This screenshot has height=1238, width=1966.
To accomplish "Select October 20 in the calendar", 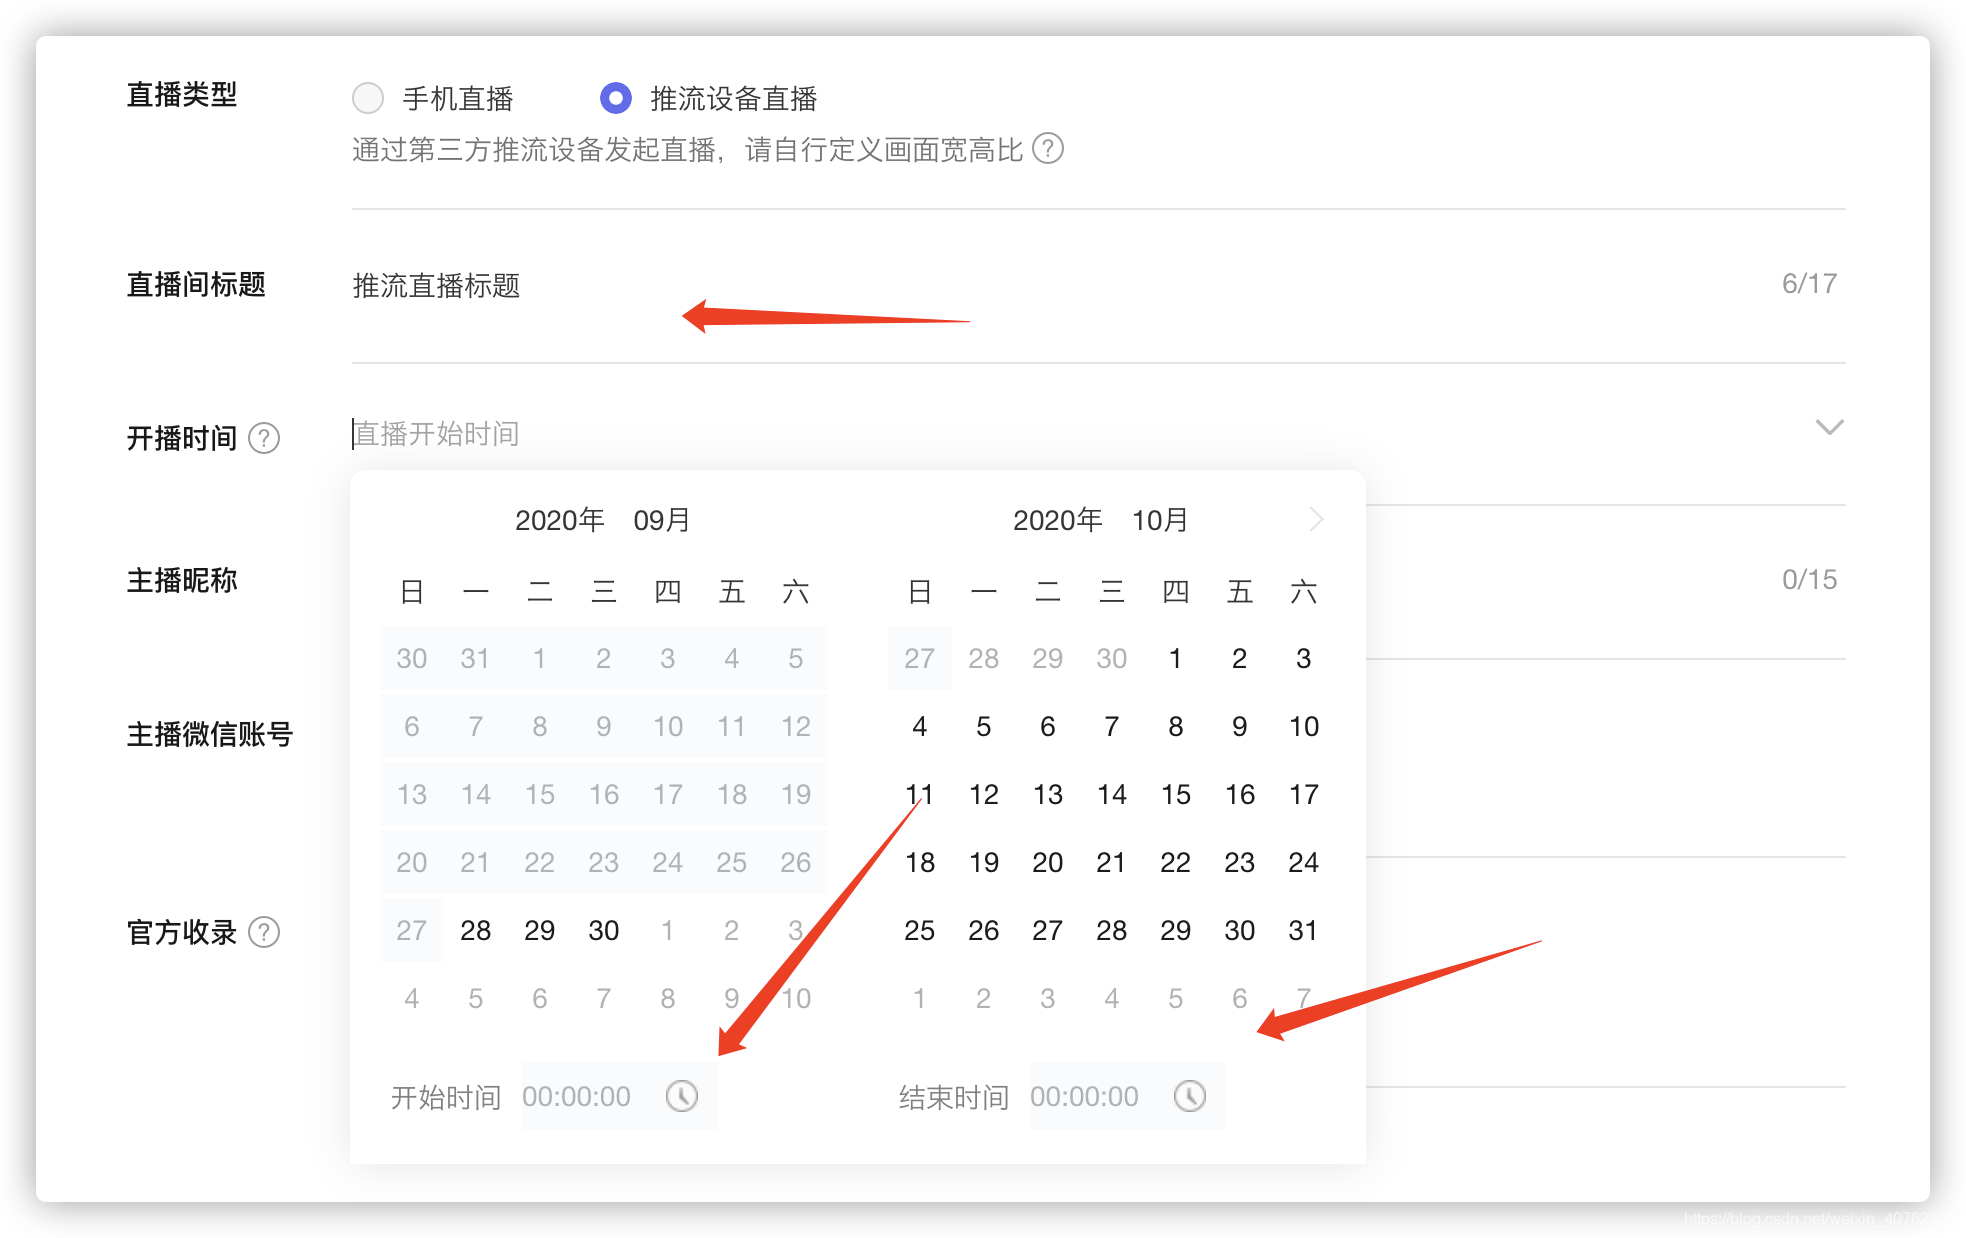I will (x=1047, y=862).
